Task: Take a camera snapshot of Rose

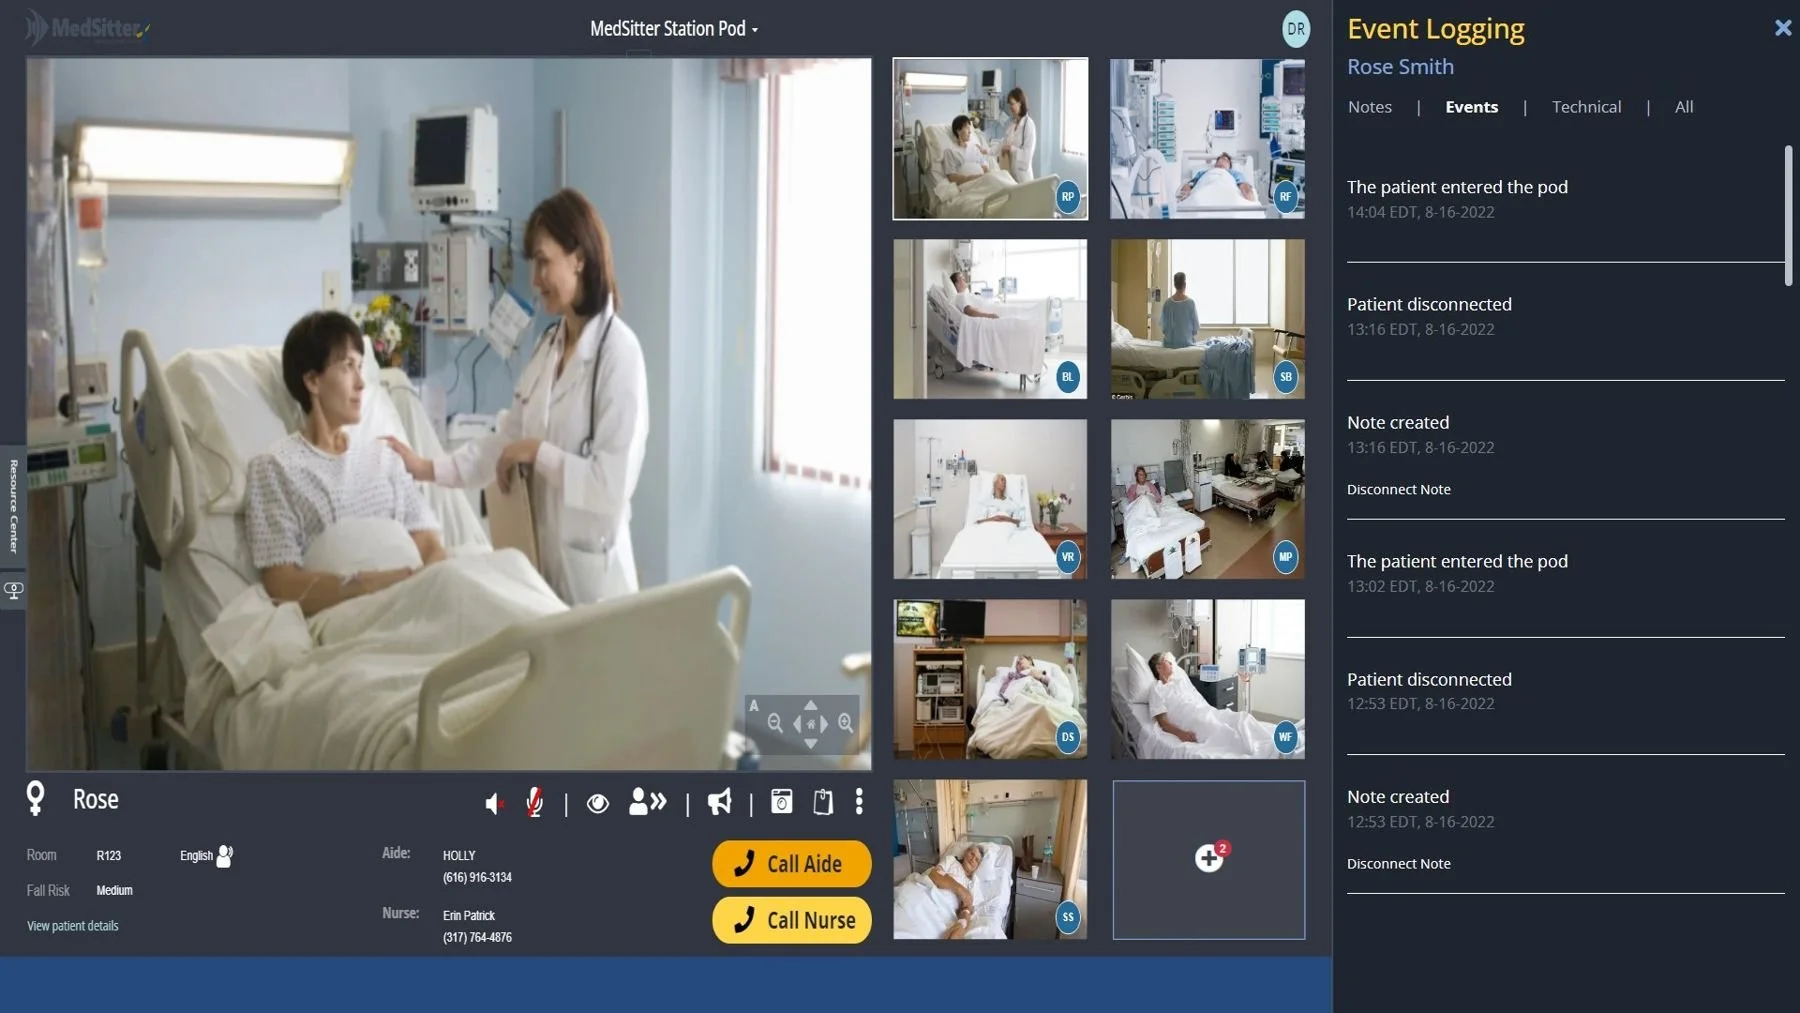Action: pos(781,801)
